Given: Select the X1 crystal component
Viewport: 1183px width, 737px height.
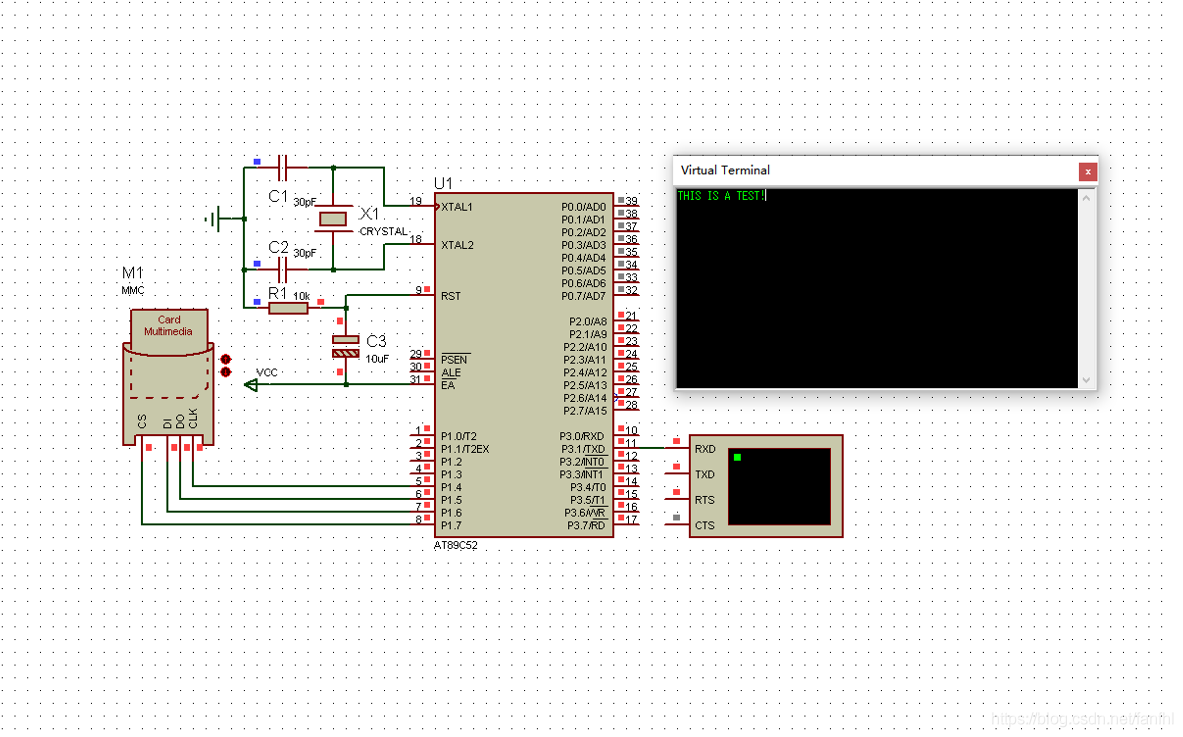Looking at the screenshot, I should pos(333,219).
